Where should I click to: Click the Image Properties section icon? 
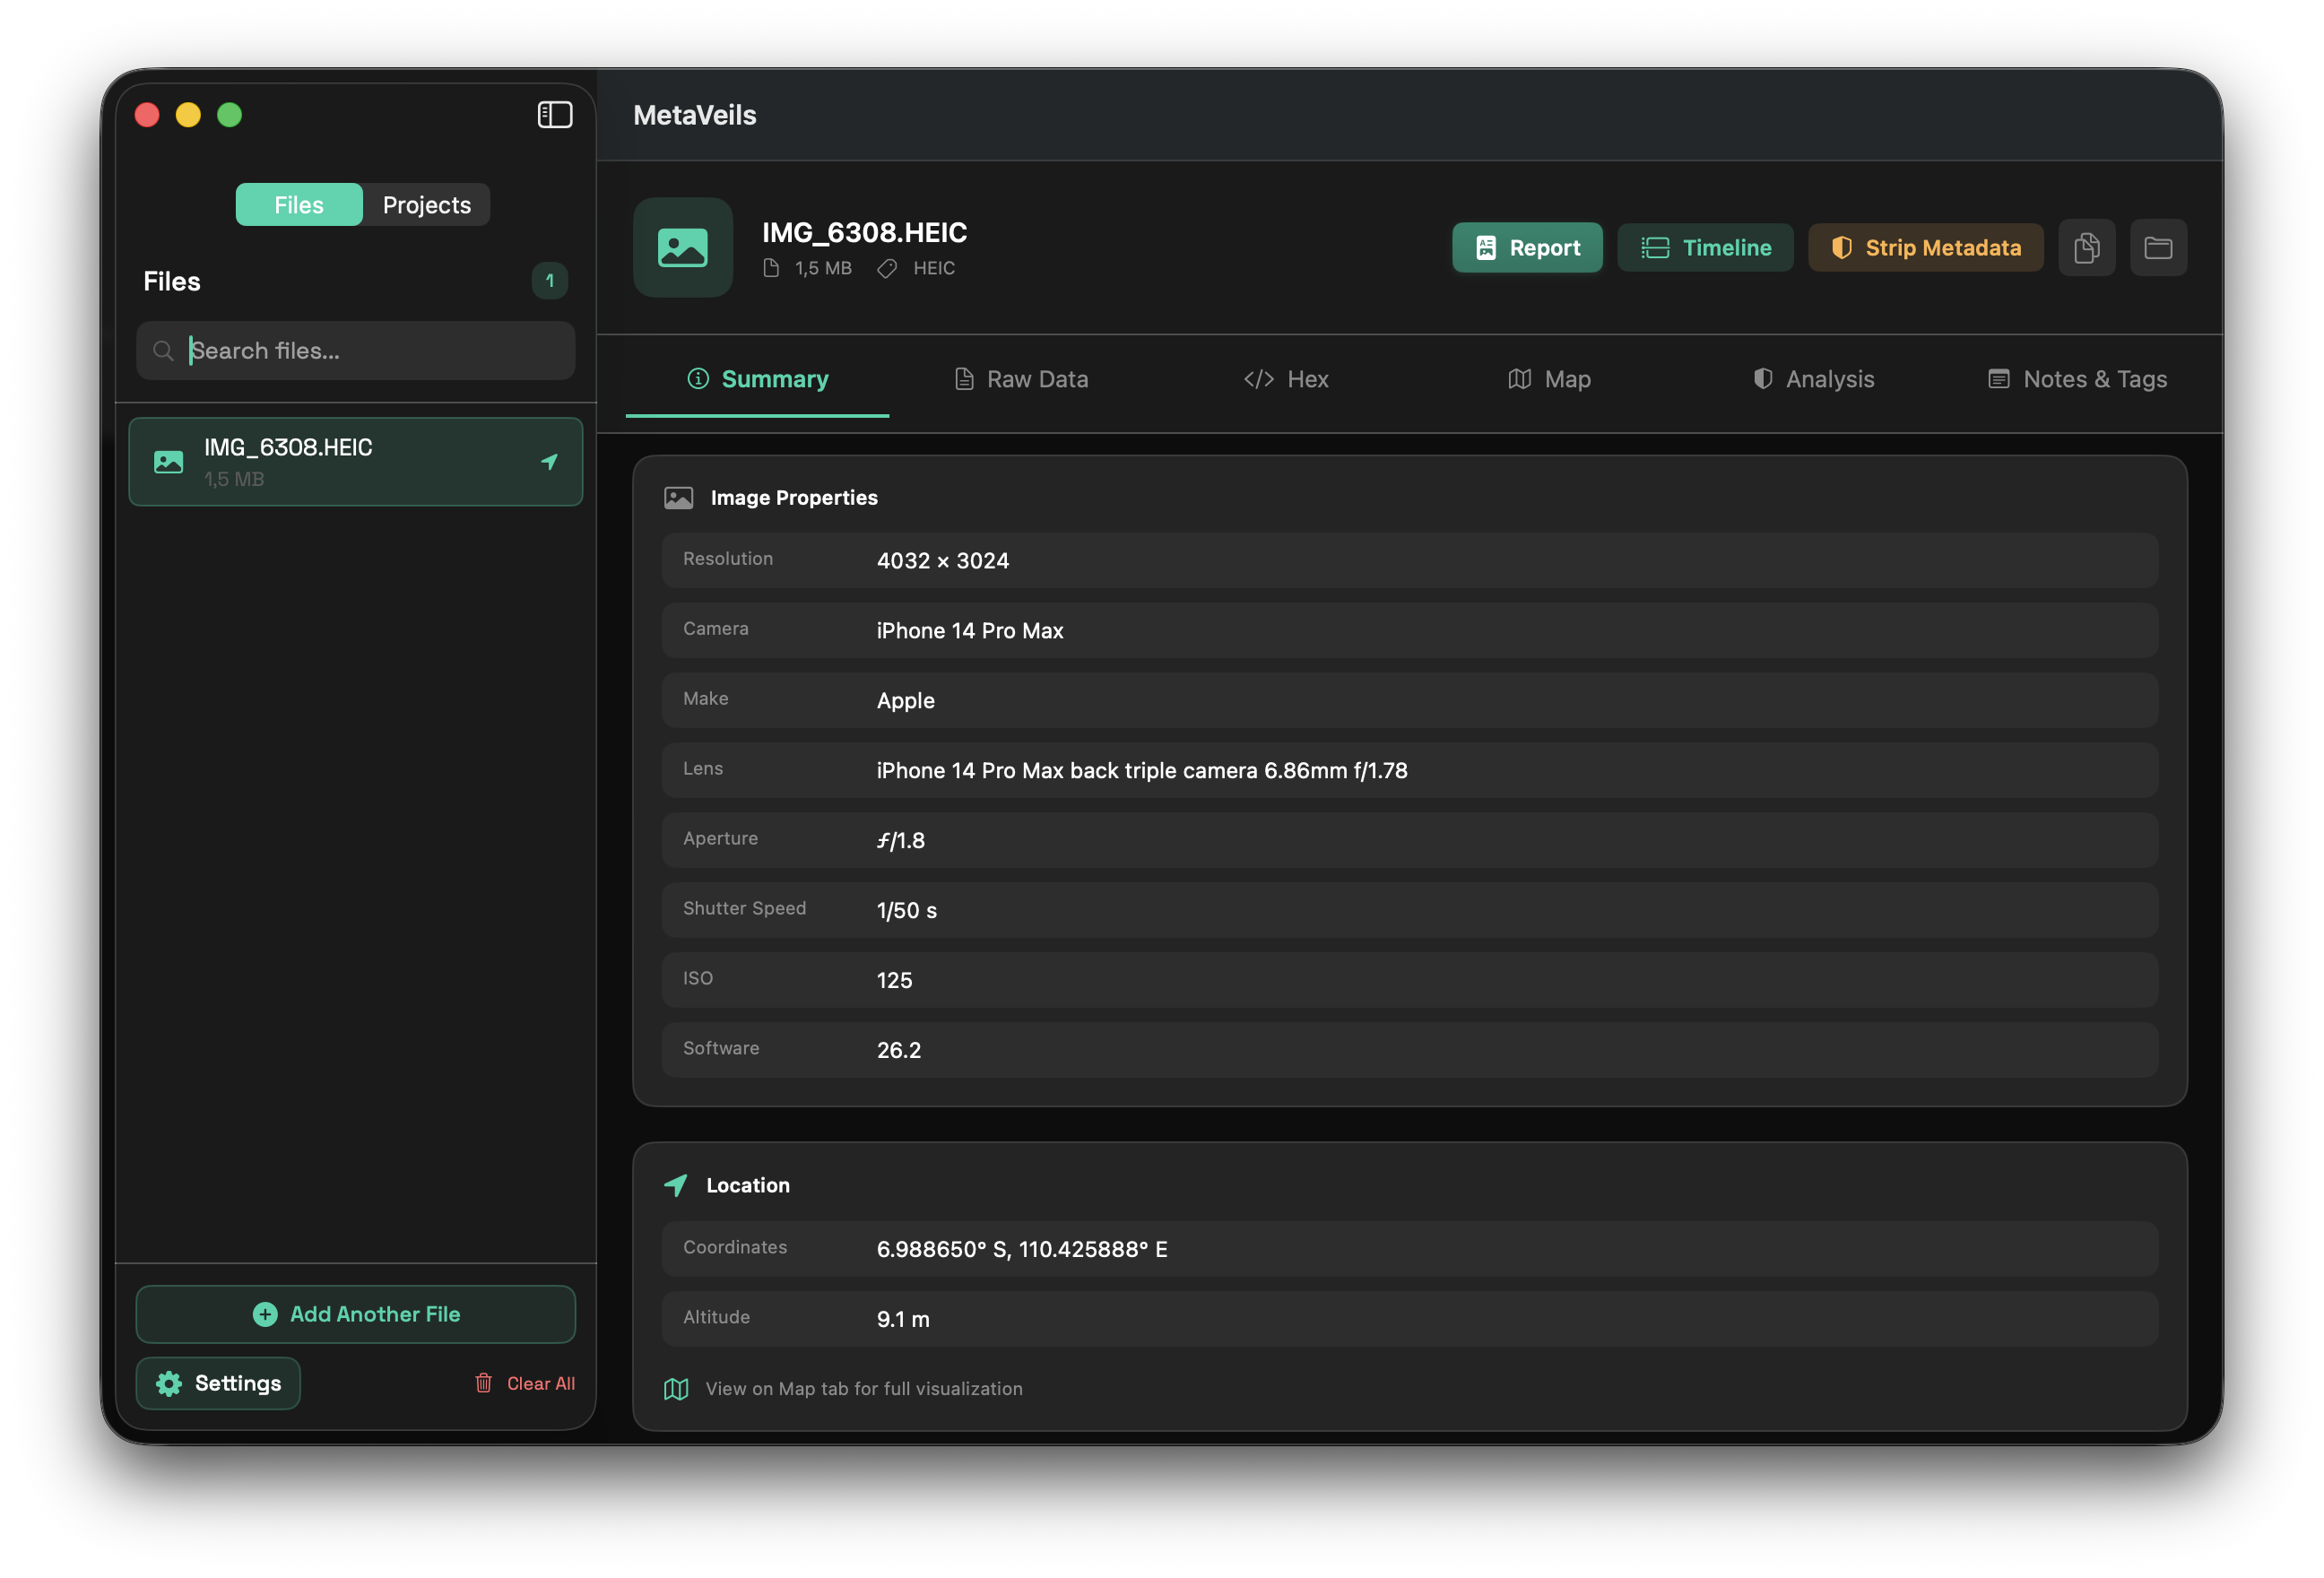(x=679, y=498)
